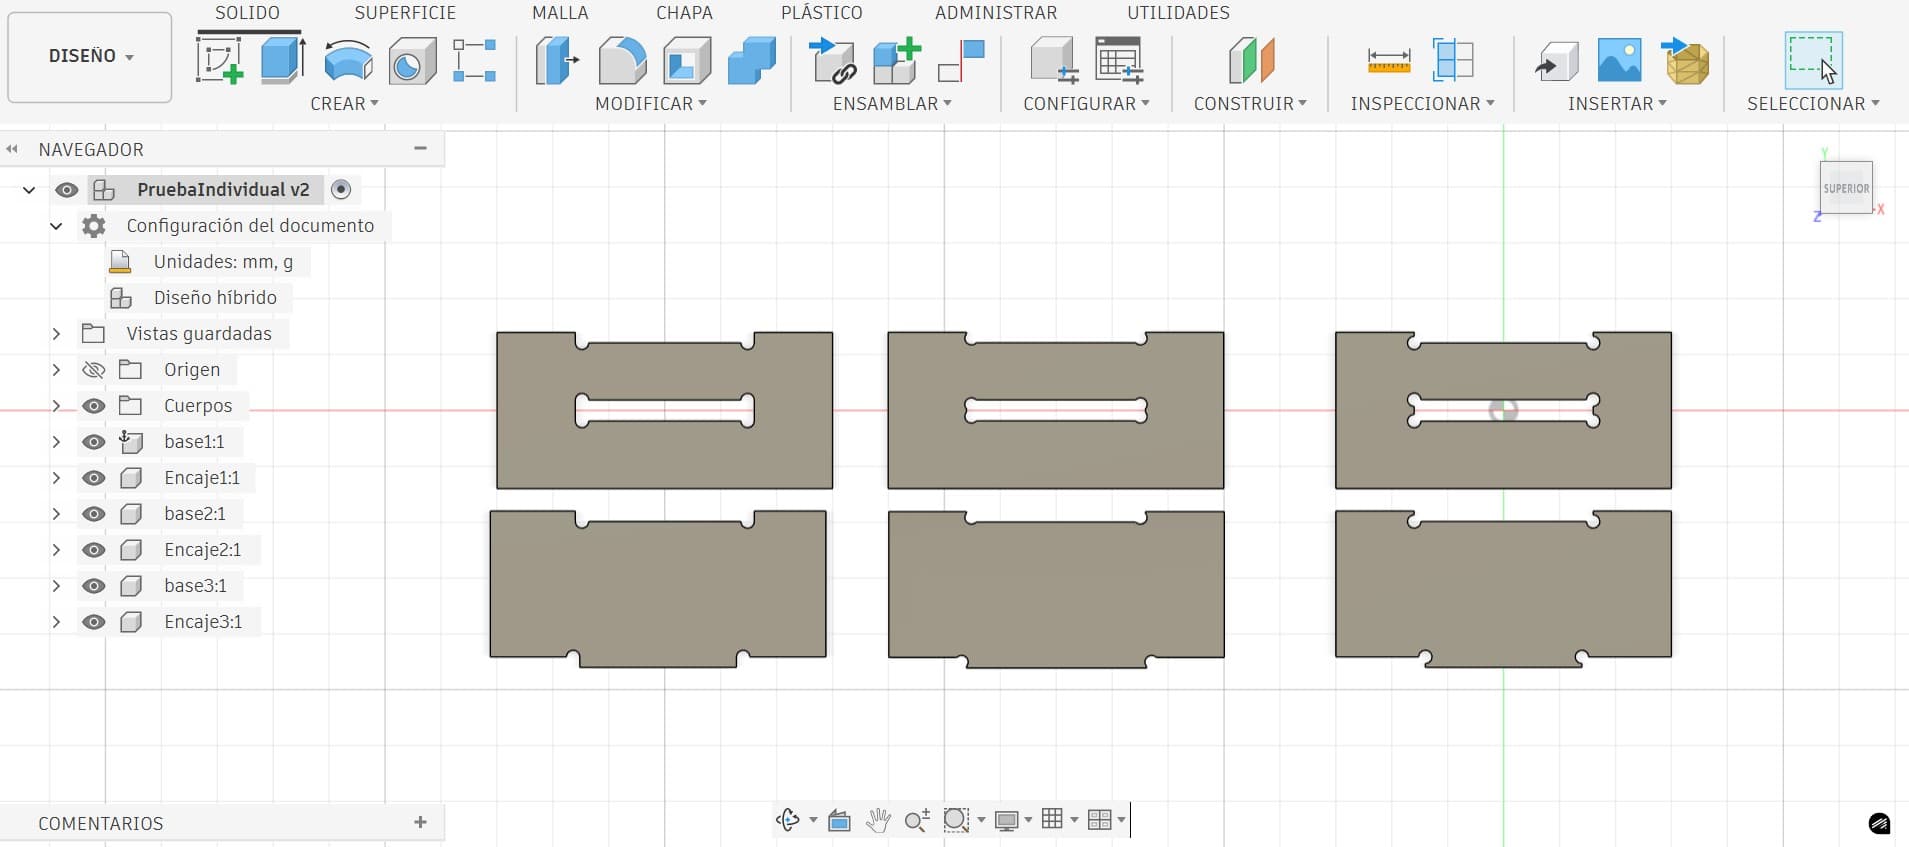Select the Press Pull tool
1909x847 pixels.
tap(557, 59)
